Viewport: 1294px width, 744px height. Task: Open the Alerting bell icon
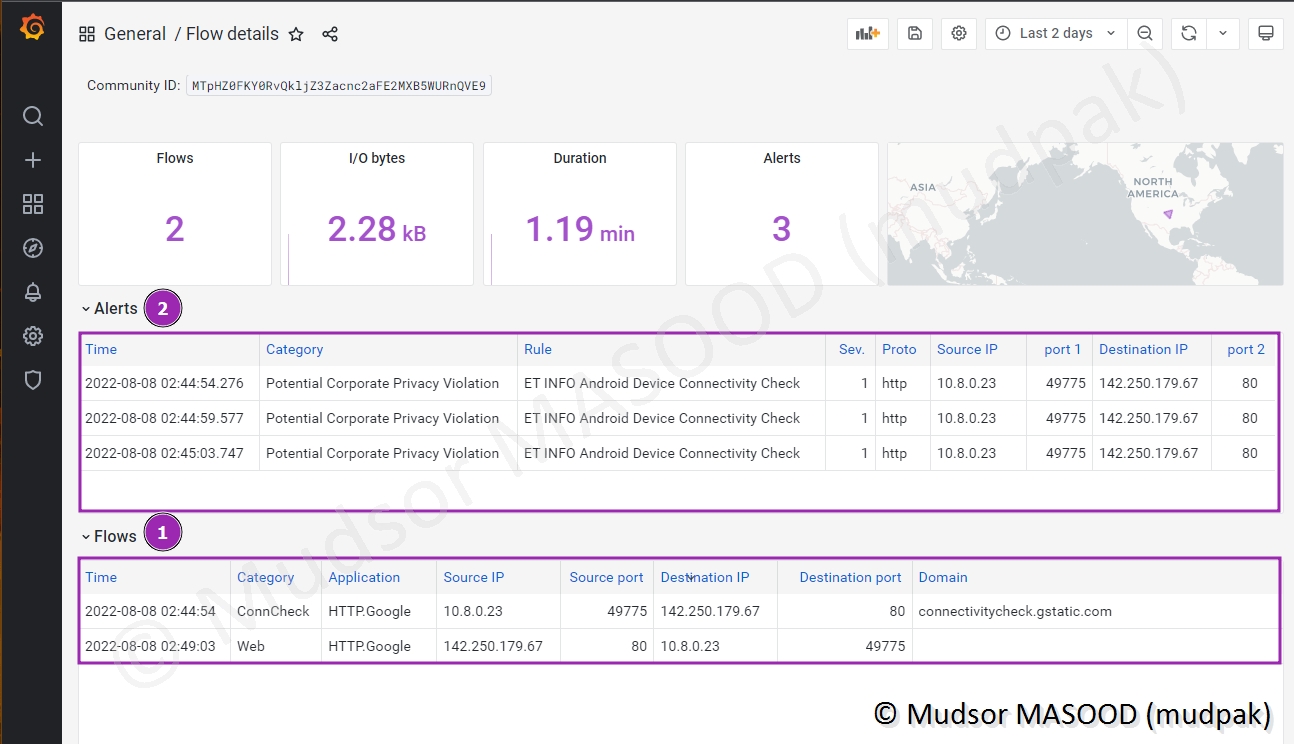tap(33, 292)
